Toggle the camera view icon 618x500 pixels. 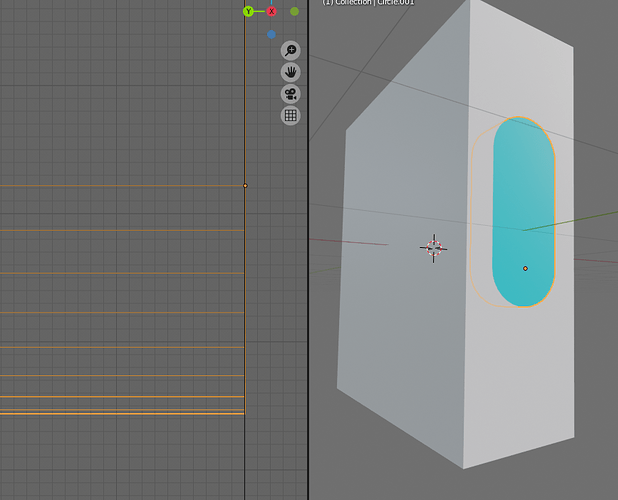pyautogui.click(x=290, y=94)
